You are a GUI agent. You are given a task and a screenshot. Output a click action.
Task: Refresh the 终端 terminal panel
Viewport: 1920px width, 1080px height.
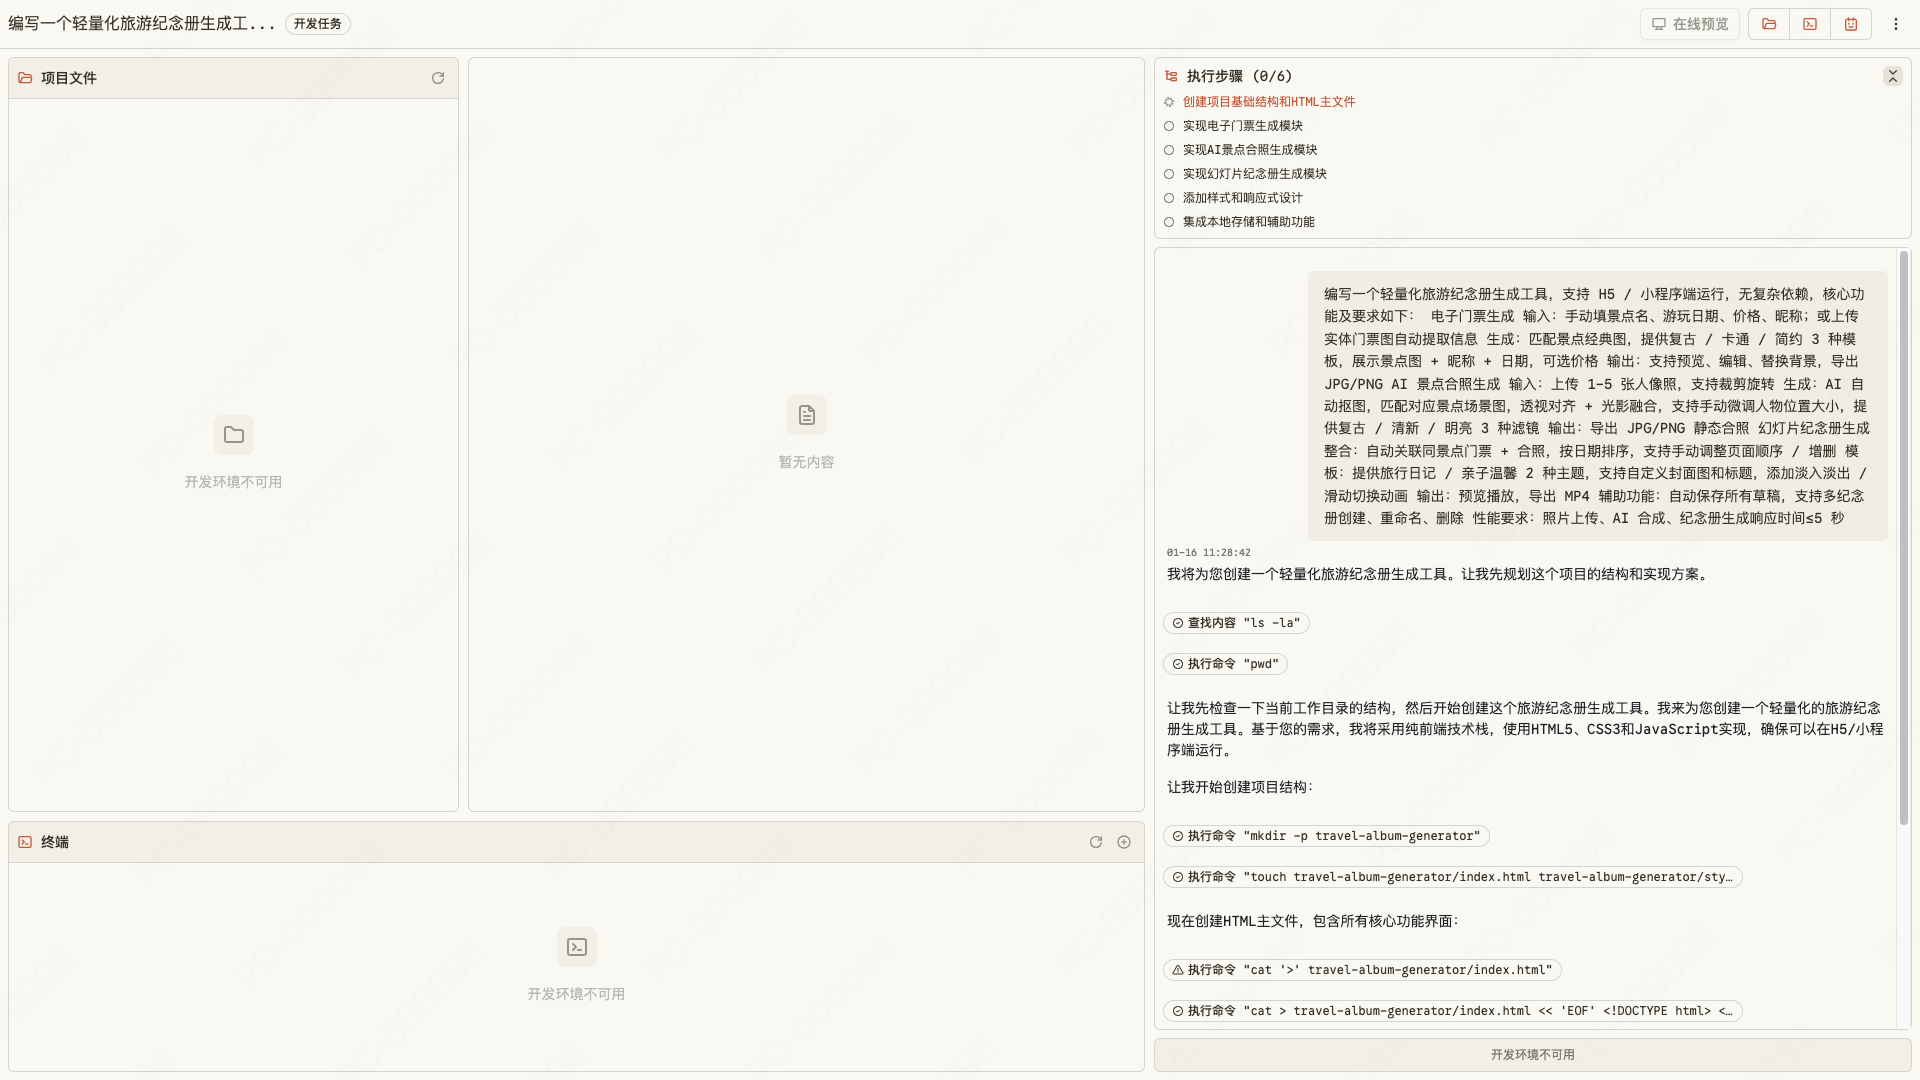1096,842
